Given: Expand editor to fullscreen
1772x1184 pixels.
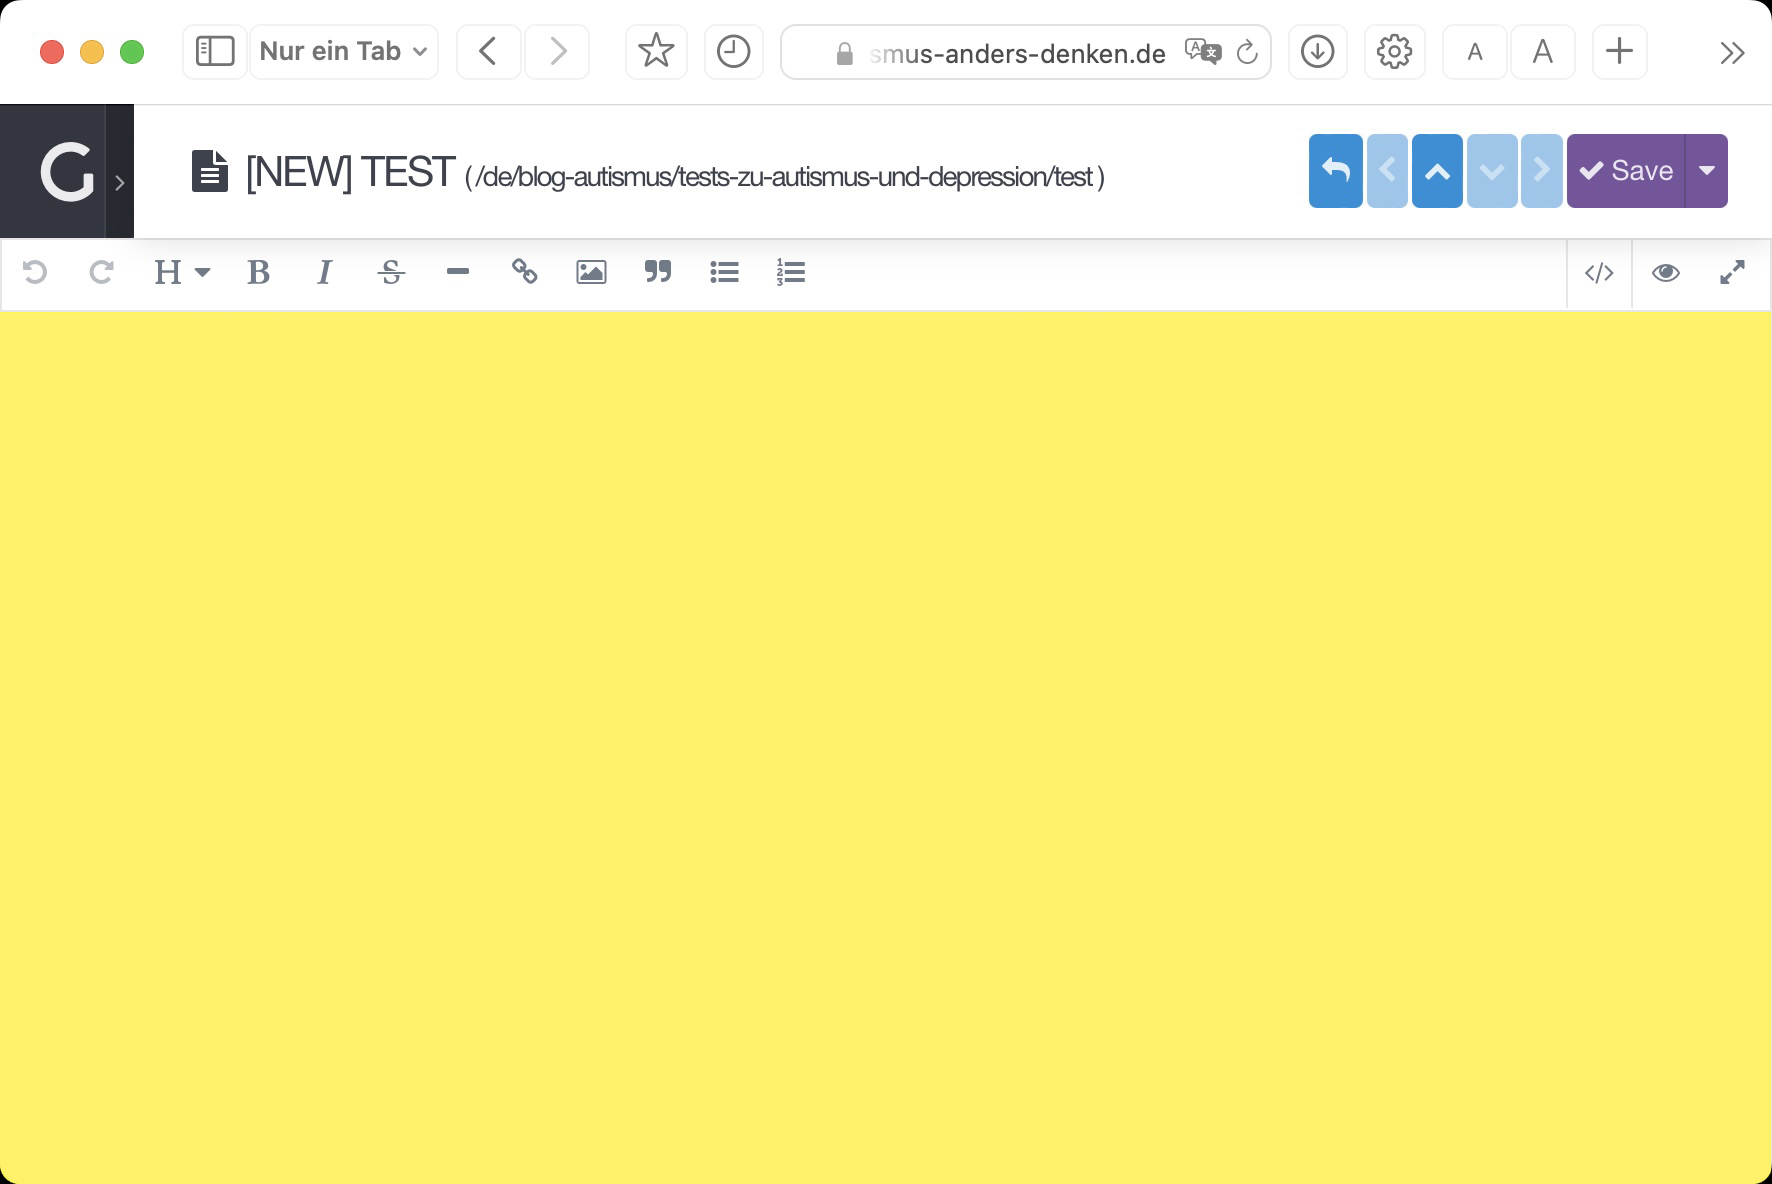Looking at the screenshot, I should [1732, 272].
